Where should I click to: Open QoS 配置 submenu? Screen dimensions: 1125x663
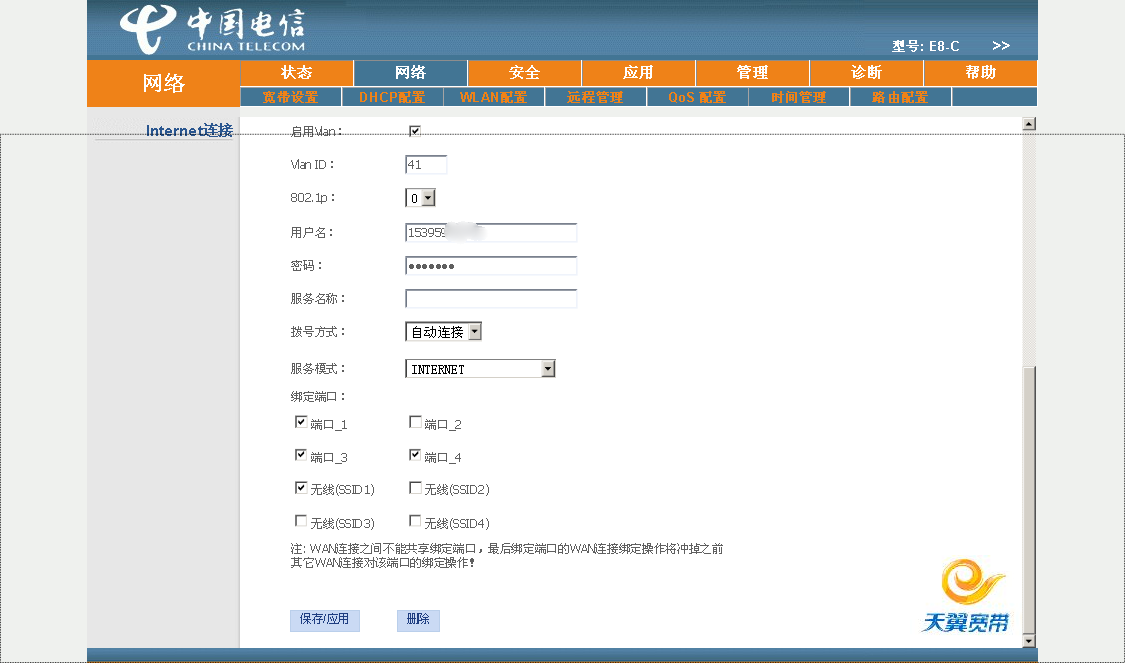(697, 97)
